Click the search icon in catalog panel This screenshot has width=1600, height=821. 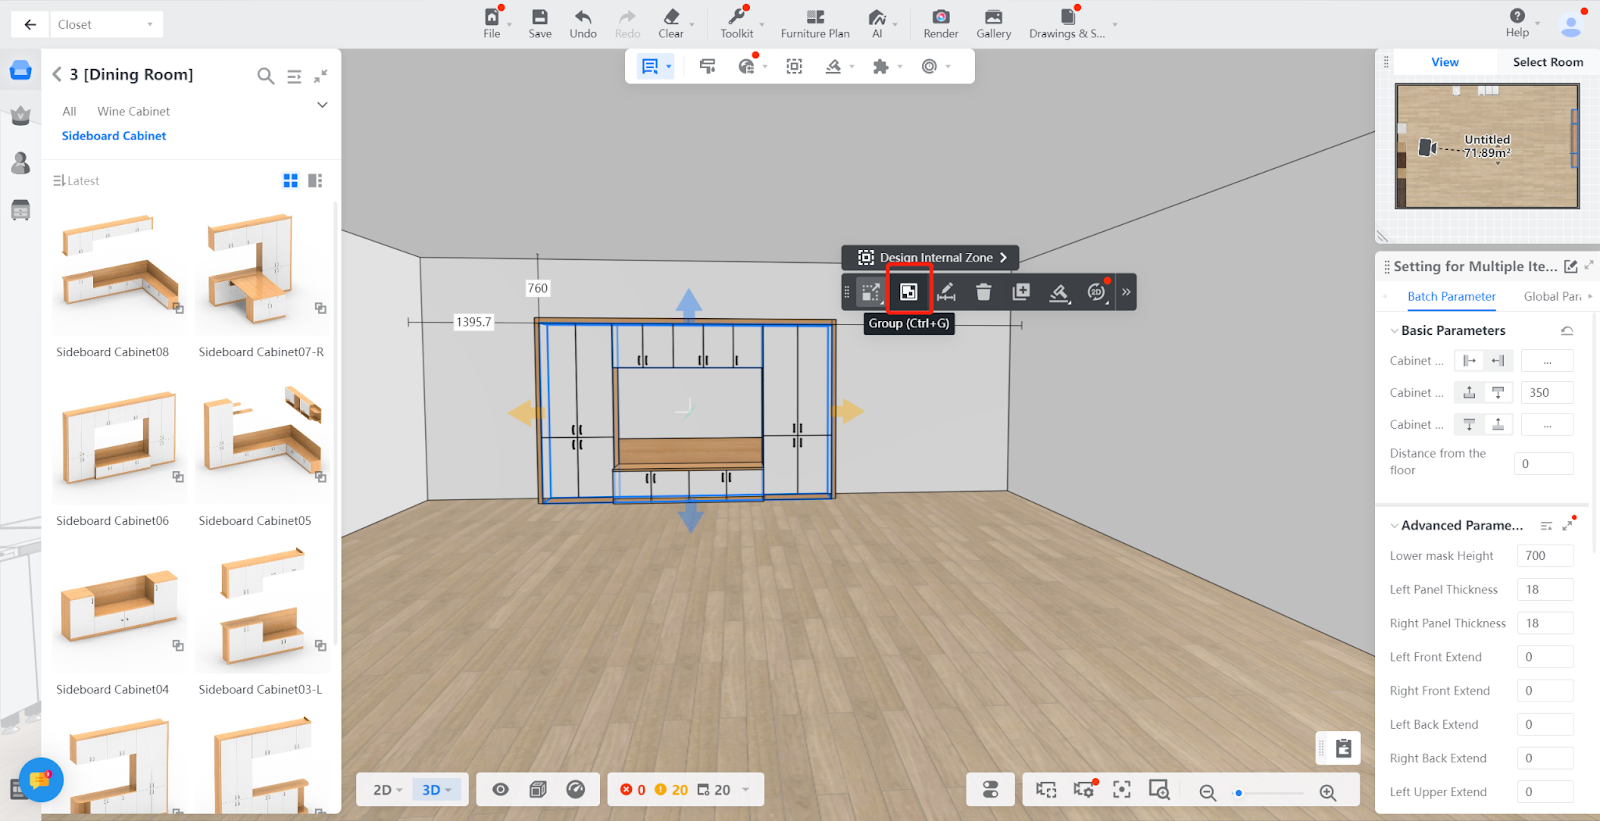pos(265,76)
